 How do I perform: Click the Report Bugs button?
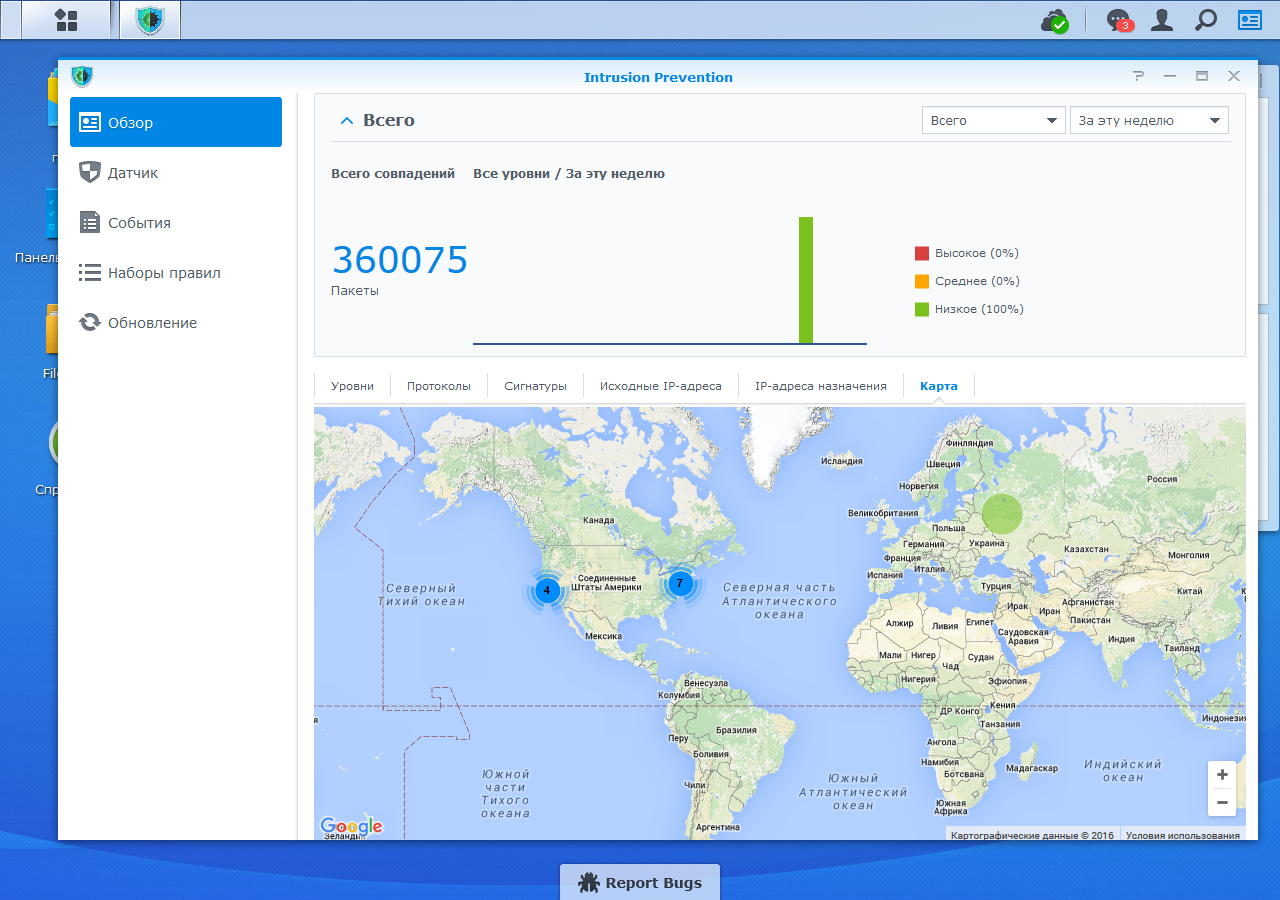tap(640, 882)
